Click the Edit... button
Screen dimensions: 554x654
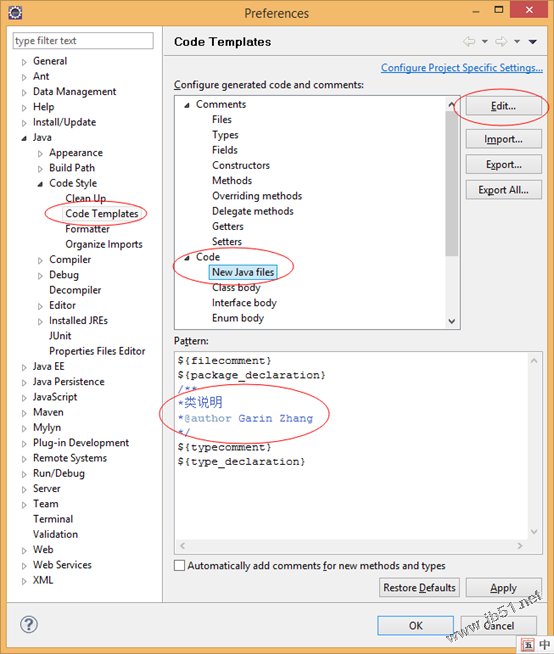pos(504,106)
